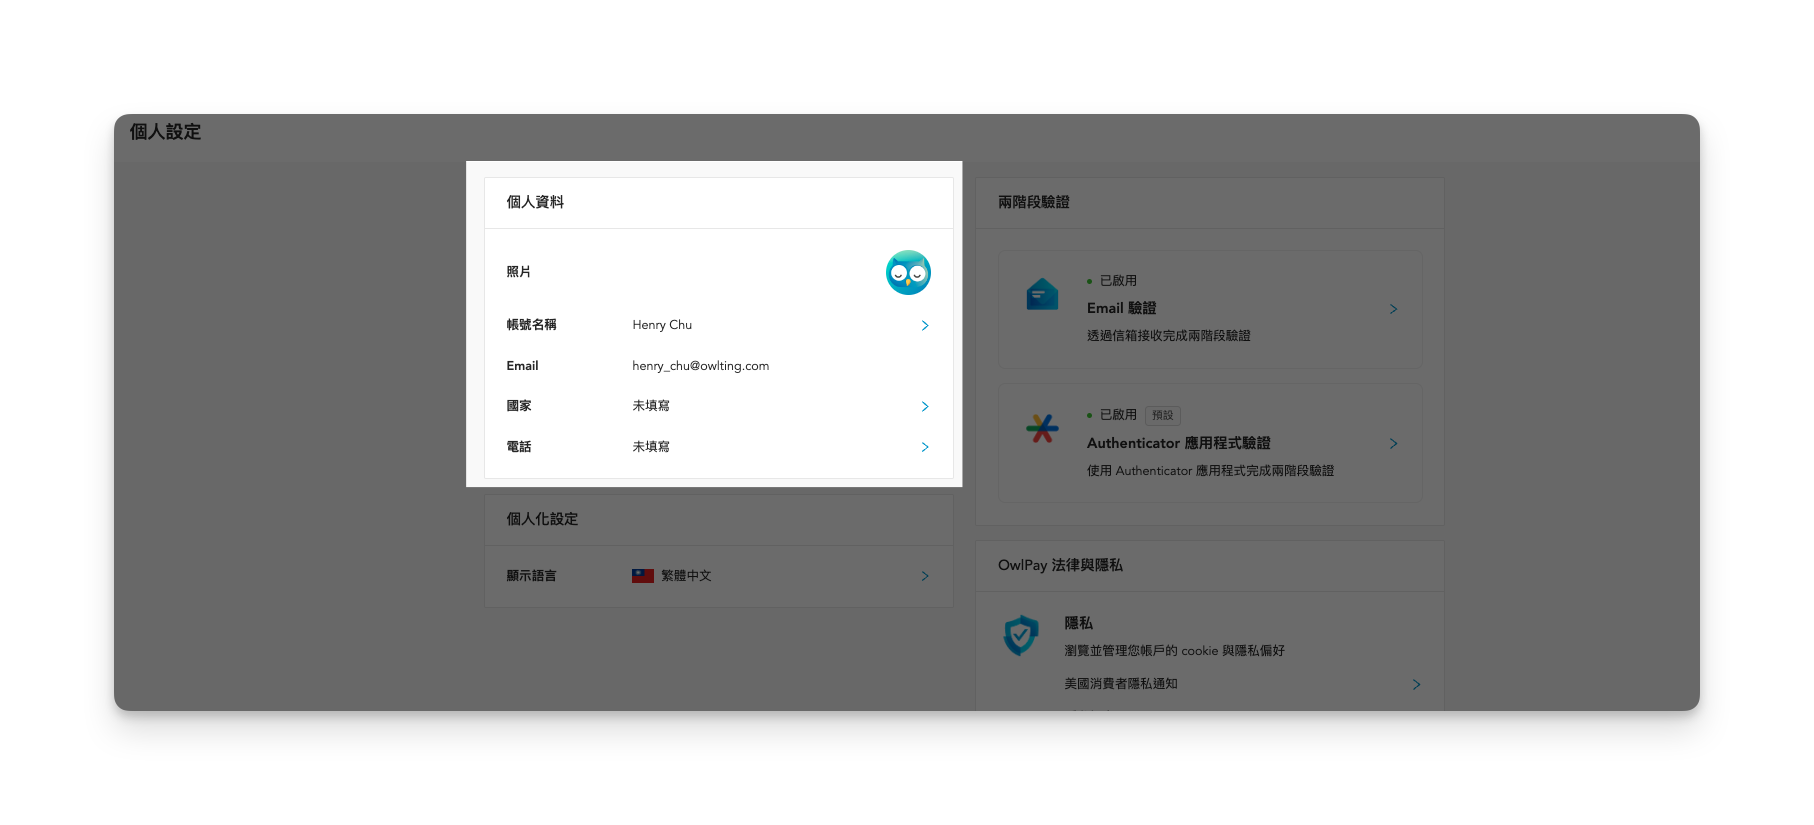Click the 已啟用 status above Email 驗證
The height and width of the screenshot is (825, 1814).
[1118, 281]
